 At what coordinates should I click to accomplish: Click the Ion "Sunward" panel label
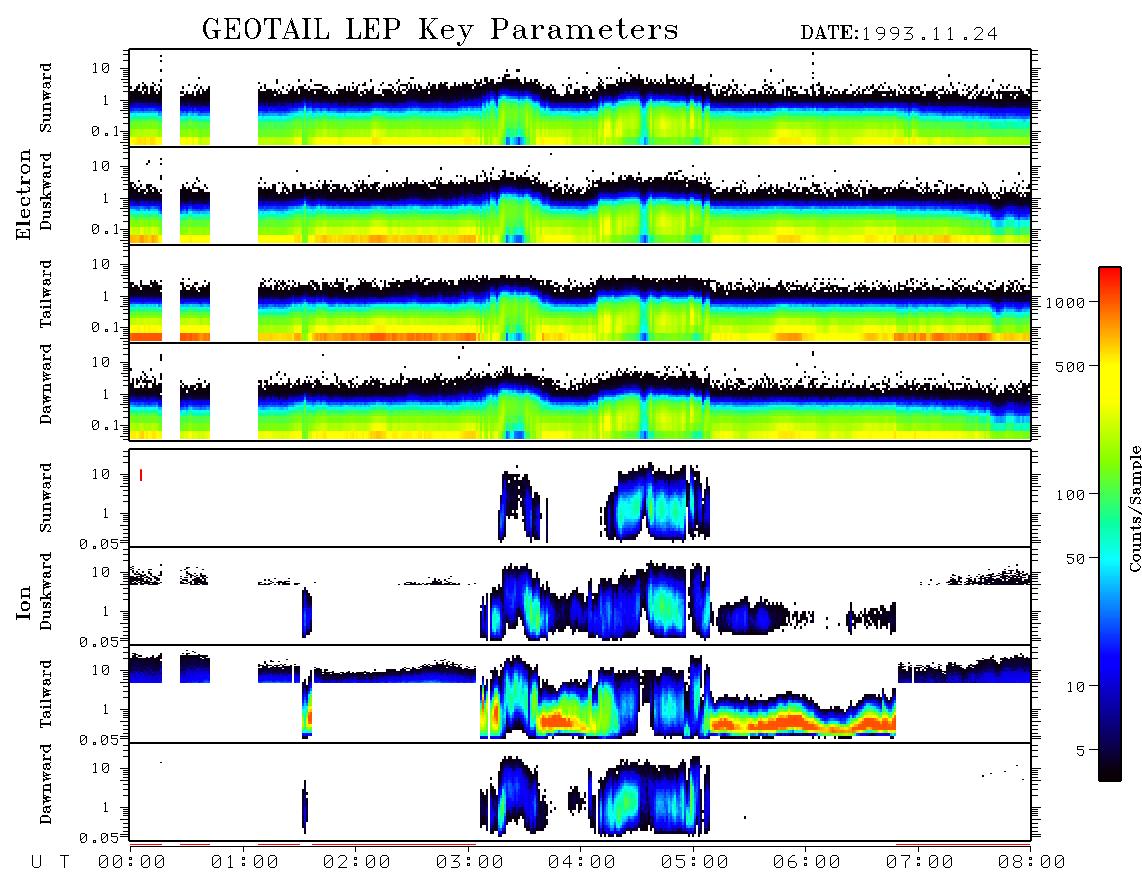[x=46, y=497]
